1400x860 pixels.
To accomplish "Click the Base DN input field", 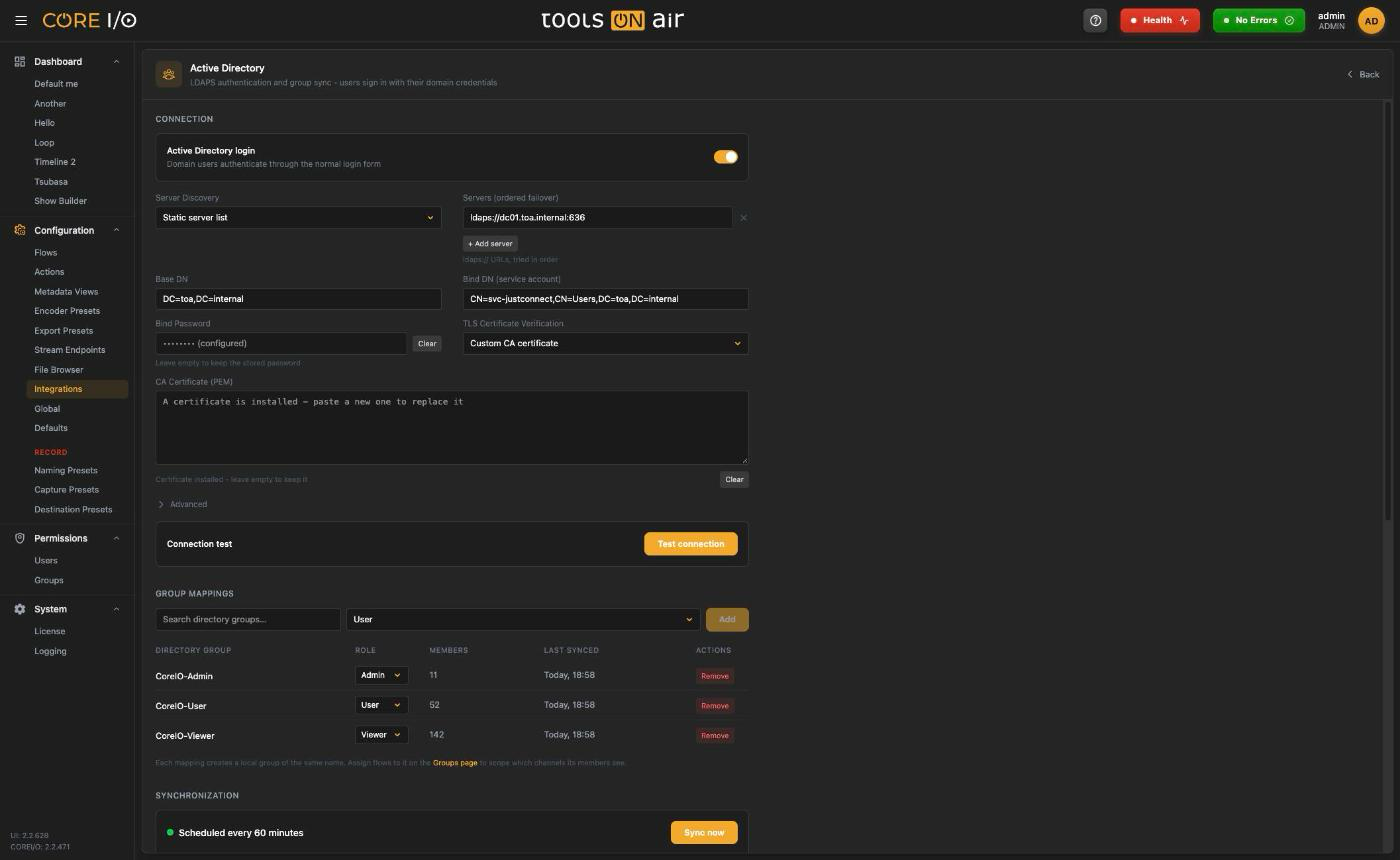I will [298, 299].
